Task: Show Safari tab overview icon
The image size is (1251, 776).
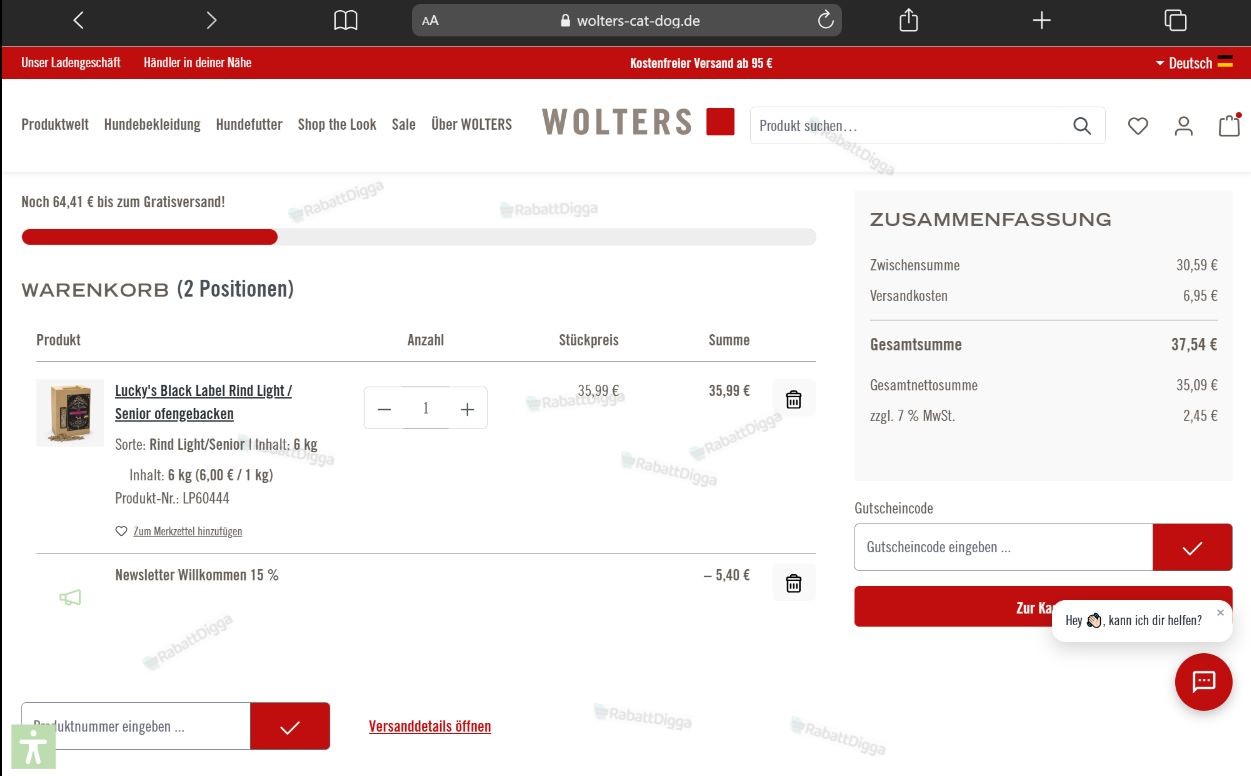Action: pos(1175,20)
